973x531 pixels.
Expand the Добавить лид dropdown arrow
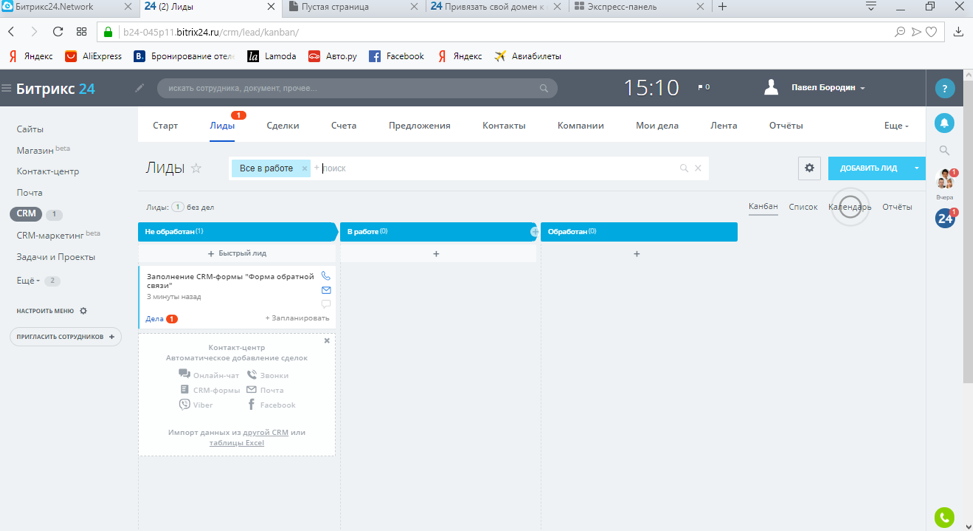pyautogui.click(x=916, y=168)
